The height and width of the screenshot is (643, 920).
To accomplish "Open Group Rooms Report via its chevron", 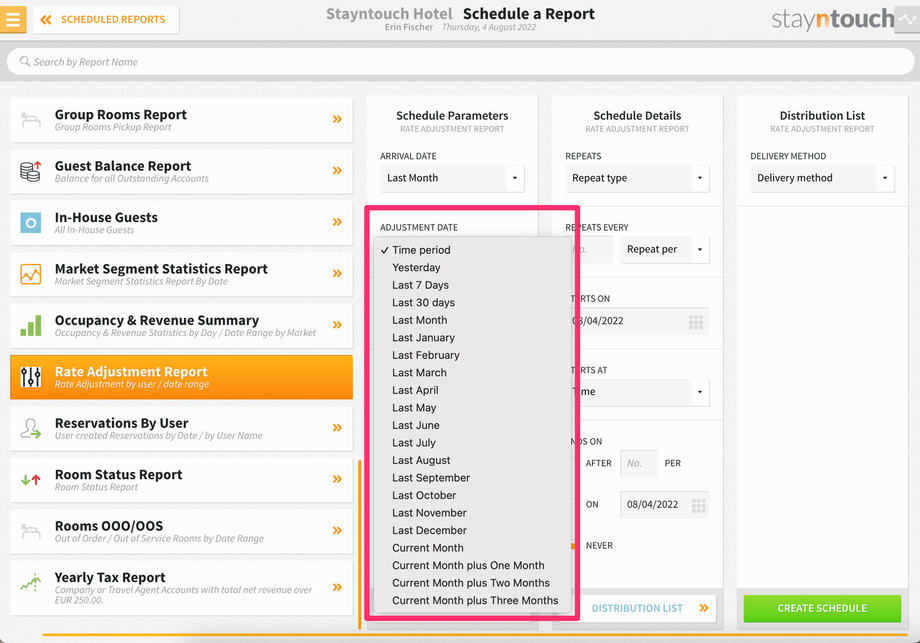I will (337, 119).
